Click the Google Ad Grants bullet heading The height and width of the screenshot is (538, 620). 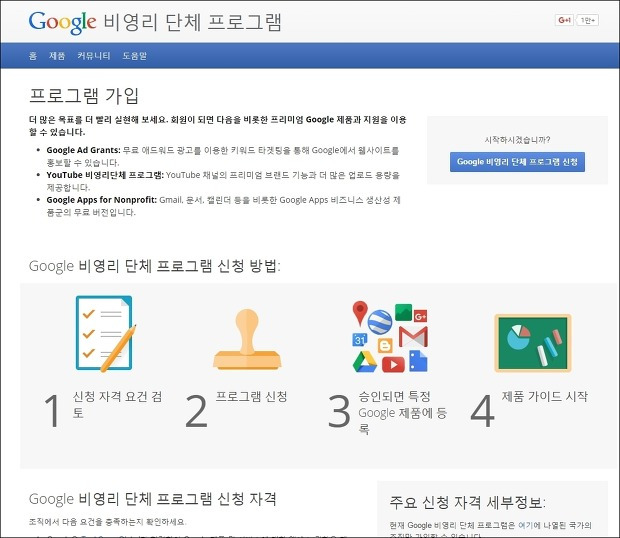tap(83, 150)
